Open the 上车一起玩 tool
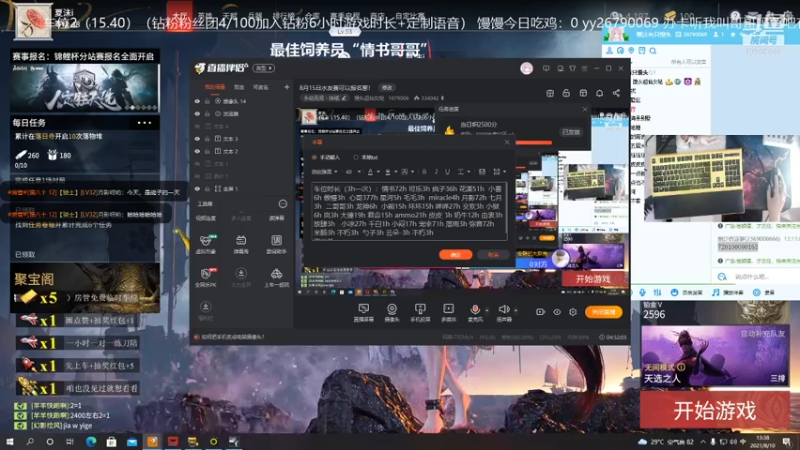 (276, 277)
